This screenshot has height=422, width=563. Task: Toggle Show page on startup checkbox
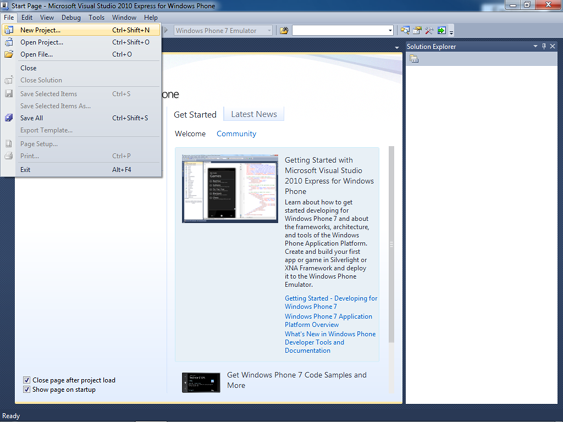[x=27, y=389]
